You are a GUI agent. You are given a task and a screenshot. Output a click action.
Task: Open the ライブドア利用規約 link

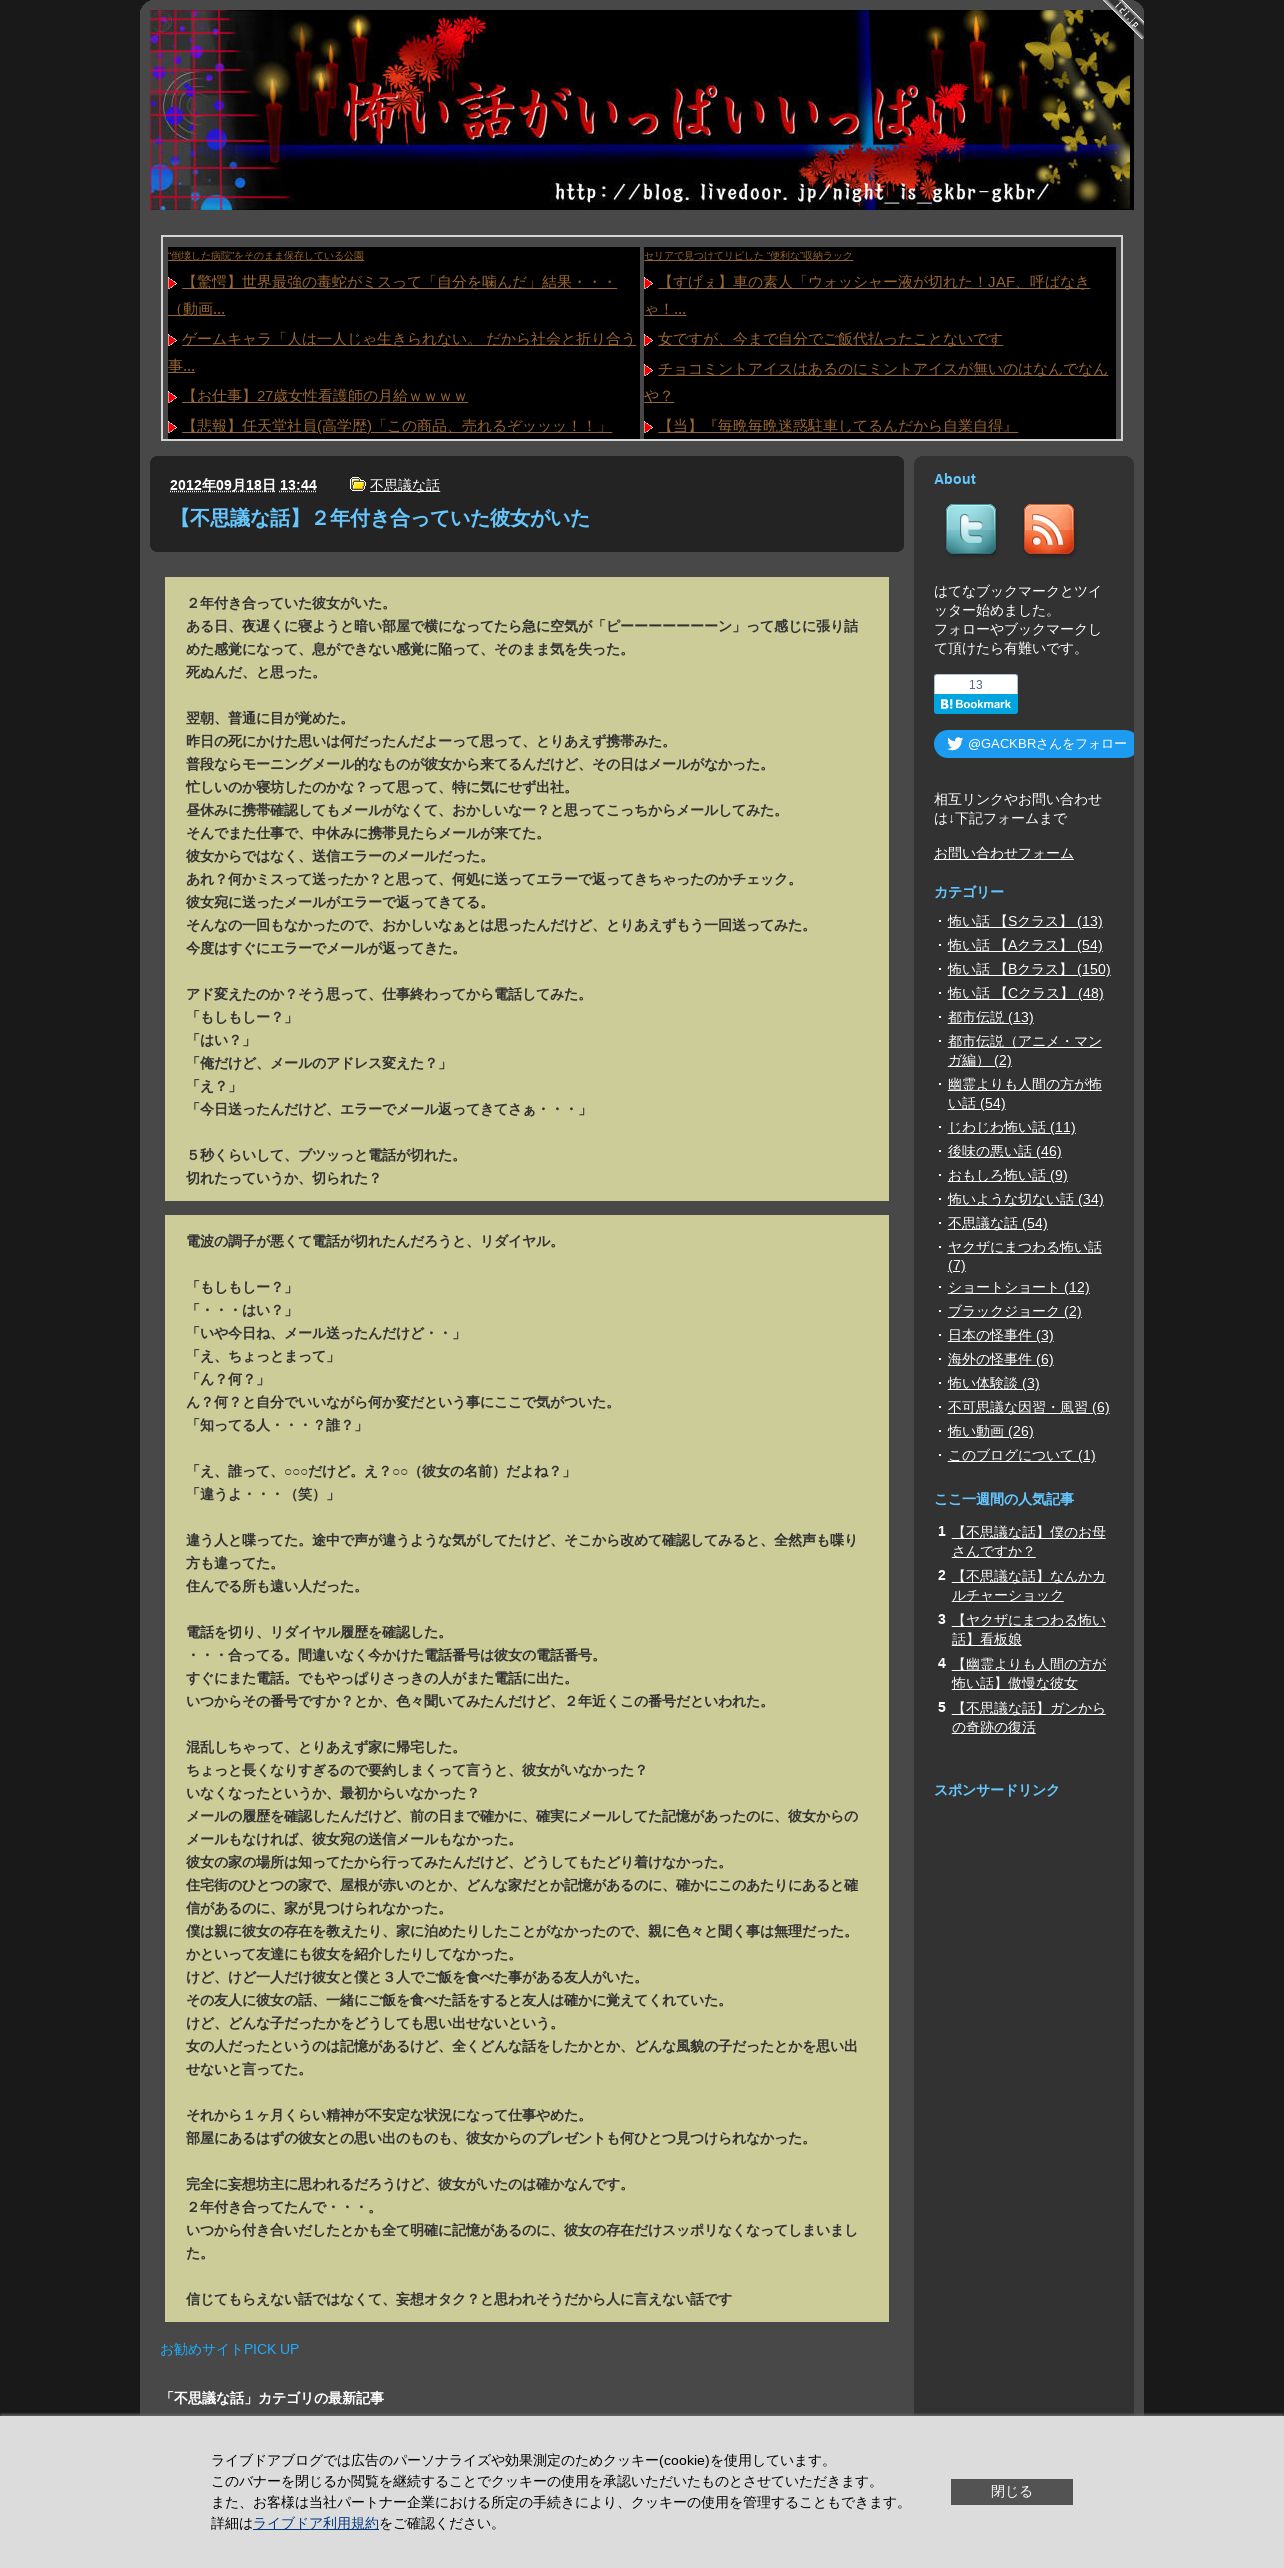click(x=316, y=2523)
